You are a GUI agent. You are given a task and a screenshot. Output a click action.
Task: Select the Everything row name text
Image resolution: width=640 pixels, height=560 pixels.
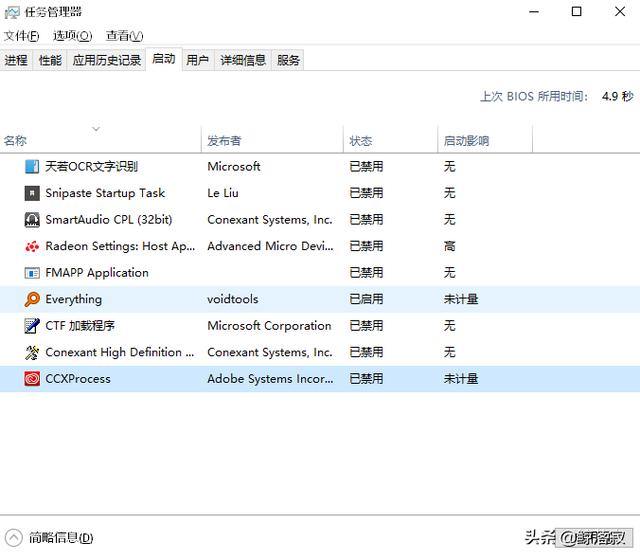coord(73,299)
